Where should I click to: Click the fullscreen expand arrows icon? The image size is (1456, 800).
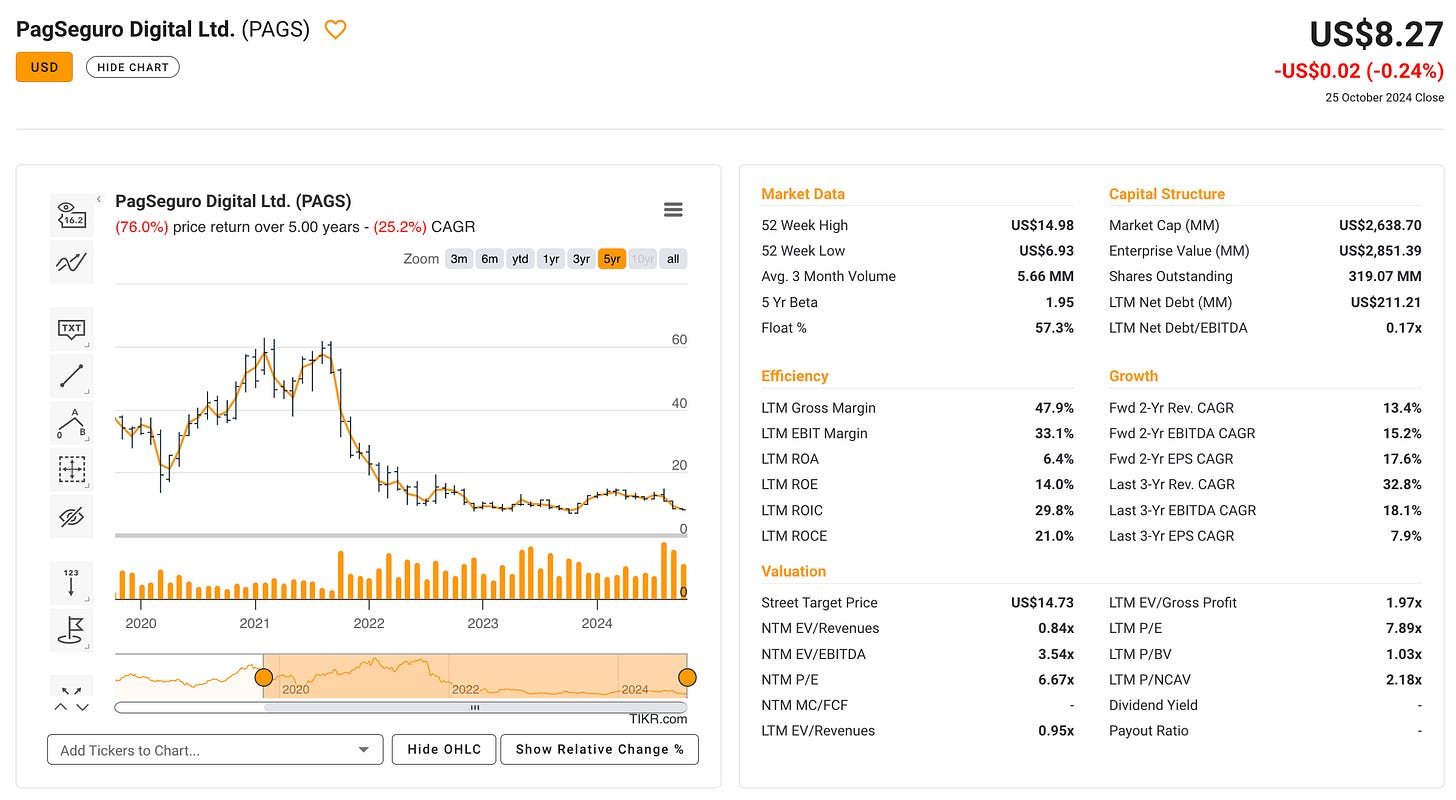72,689
